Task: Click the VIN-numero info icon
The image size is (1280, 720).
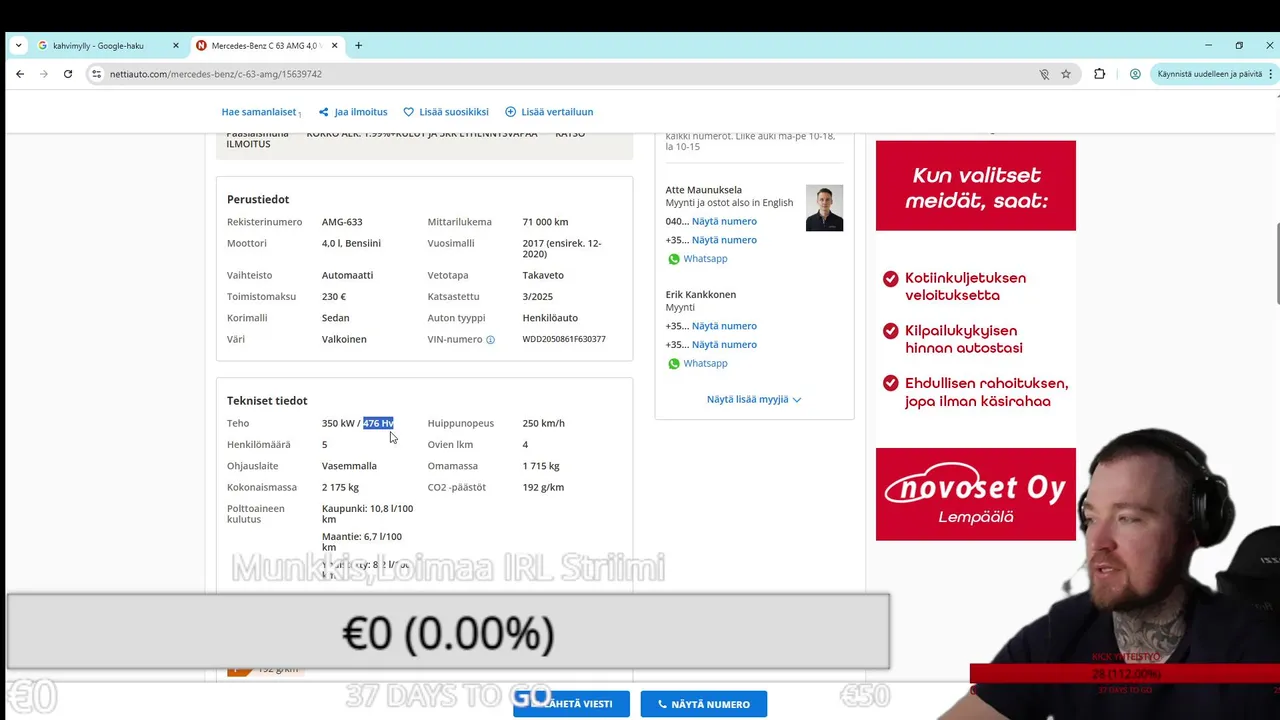Action: (x=490, y=340)
